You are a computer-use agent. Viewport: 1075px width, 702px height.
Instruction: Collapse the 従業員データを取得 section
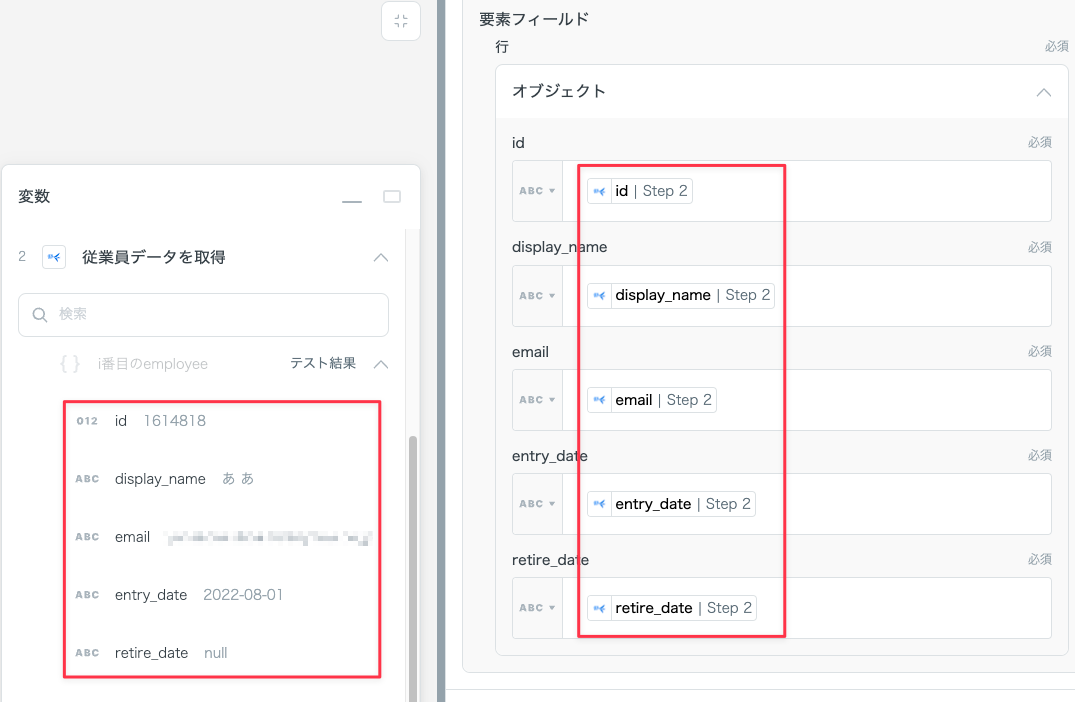380,257
